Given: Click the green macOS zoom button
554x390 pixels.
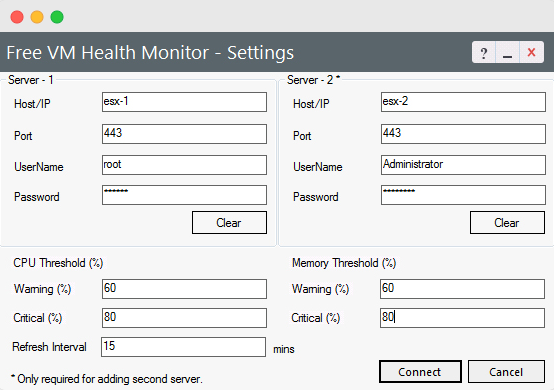Looking at the screenshot, I should [x=57, y=17].
